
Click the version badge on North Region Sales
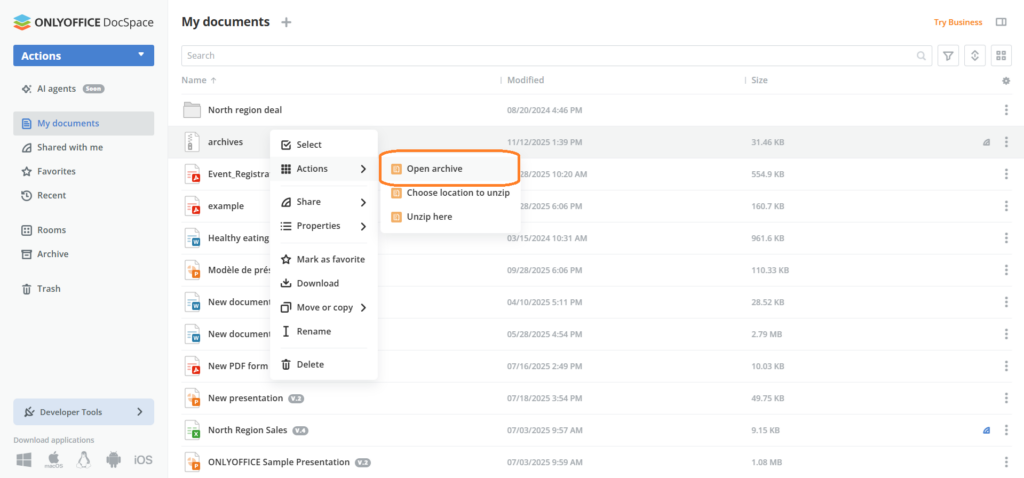point(300,430)
